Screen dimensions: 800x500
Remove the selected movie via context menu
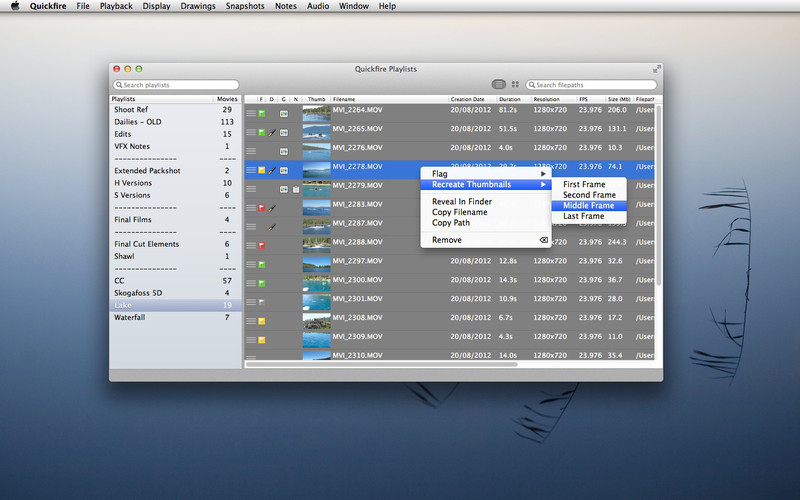(x=486, y=240)
